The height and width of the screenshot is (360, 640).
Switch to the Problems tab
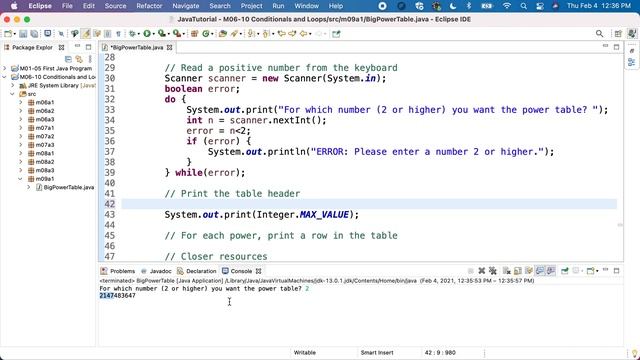coord(118,271)
